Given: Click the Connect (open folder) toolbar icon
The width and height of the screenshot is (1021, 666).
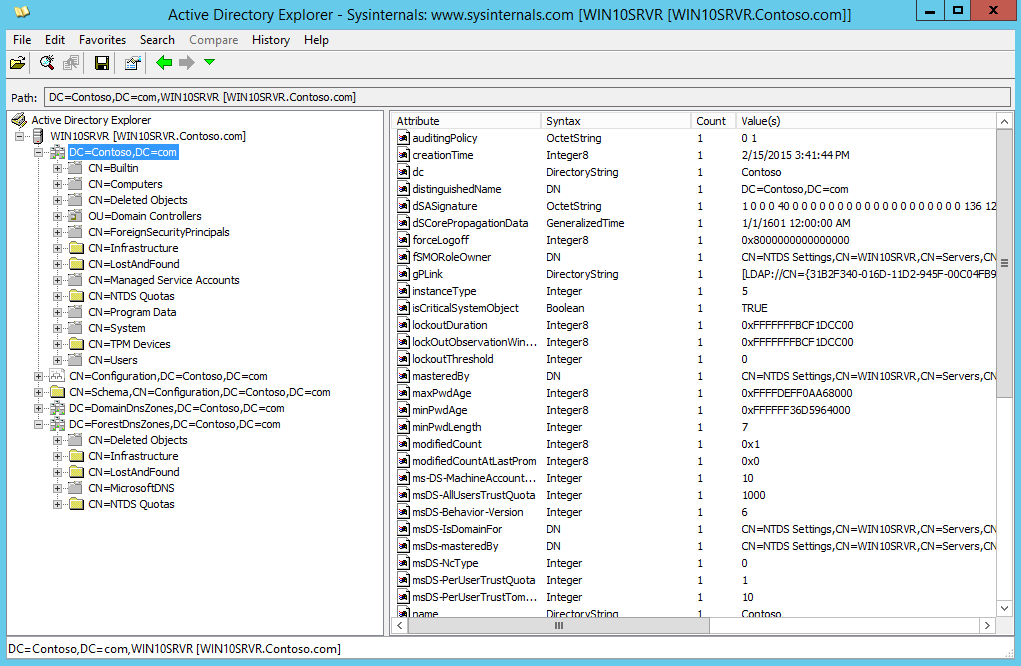Looking at the screenshot, I should [18, 63].
